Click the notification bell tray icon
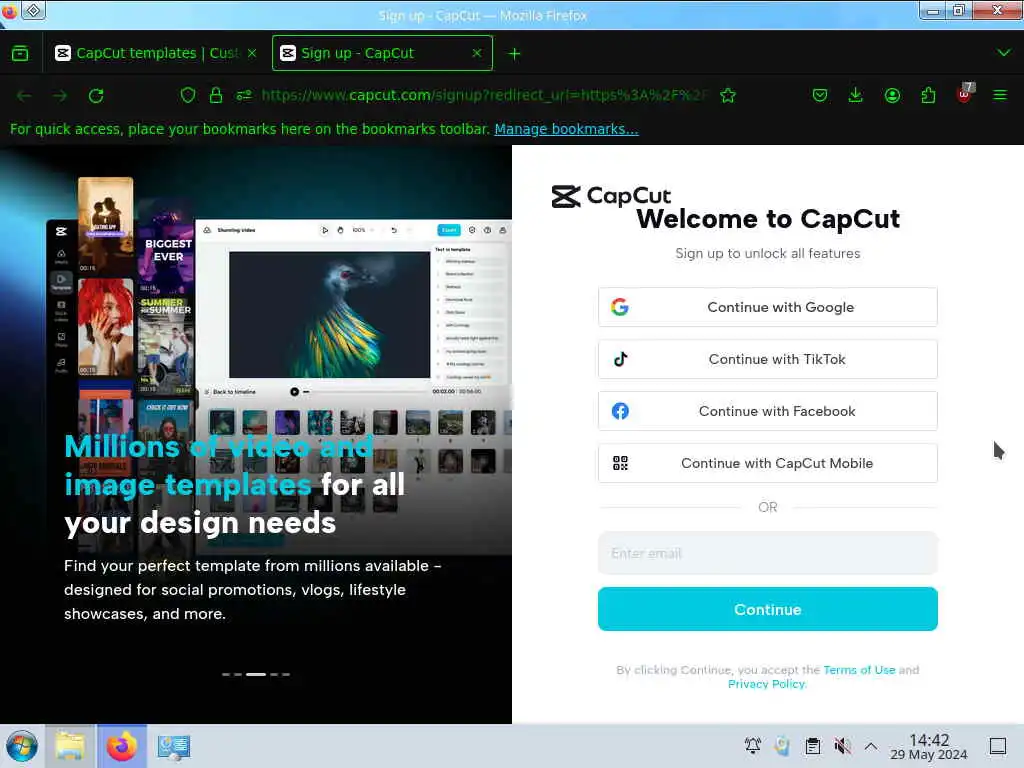Image resolution: width=1024 pixels, height=768 pixels. pyautogui.click(x=752, y=745)
